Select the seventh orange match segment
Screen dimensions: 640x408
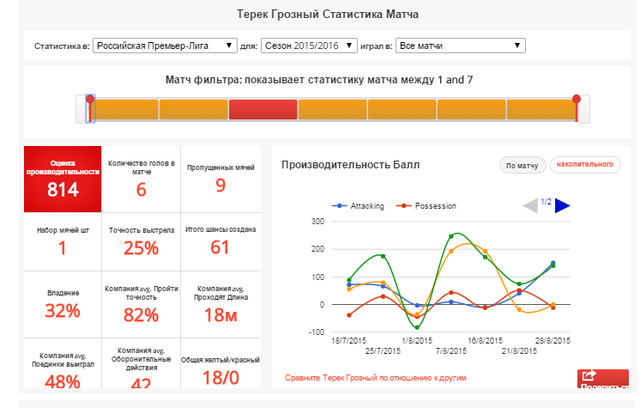541,109
